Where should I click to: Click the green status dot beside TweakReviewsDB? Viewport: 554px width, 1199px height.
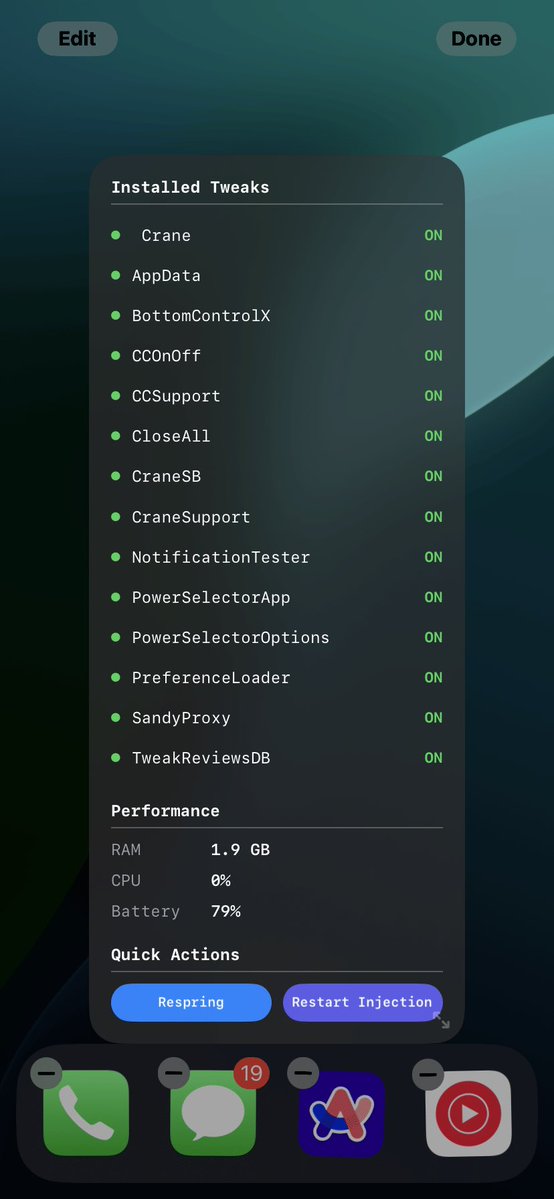[x=116, y=758]
